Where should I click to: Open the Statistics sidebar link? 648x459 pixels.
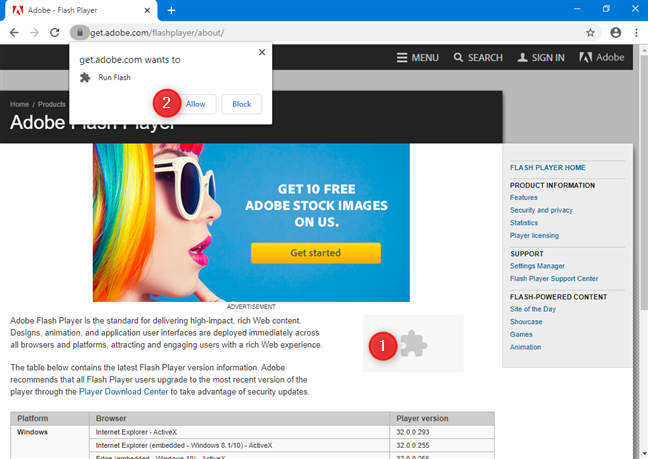coord(524,223)
